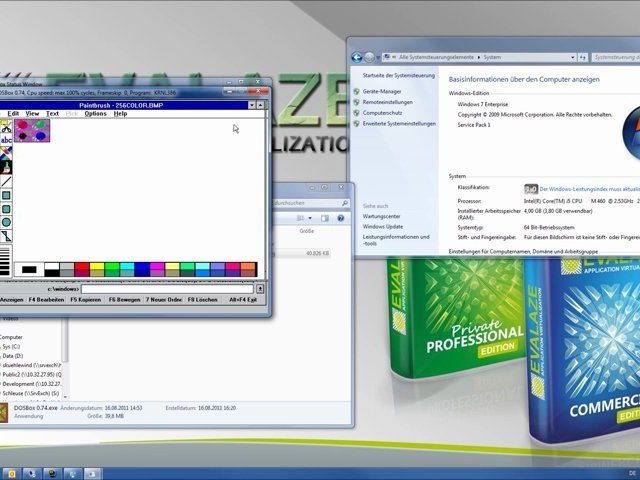Open Erweiterte Systemeinstellungen link
The width and height of the screenshot is (640, 480).
pos(399,123)
